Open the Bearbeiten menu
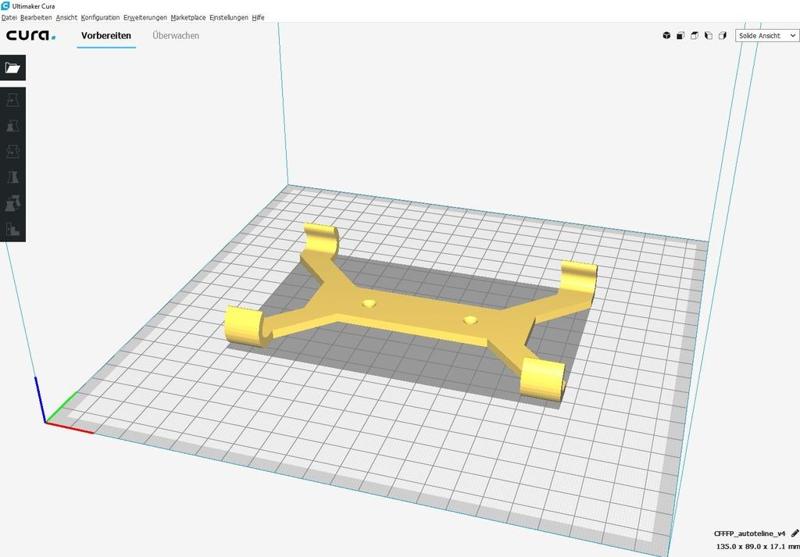 [36, 17]
